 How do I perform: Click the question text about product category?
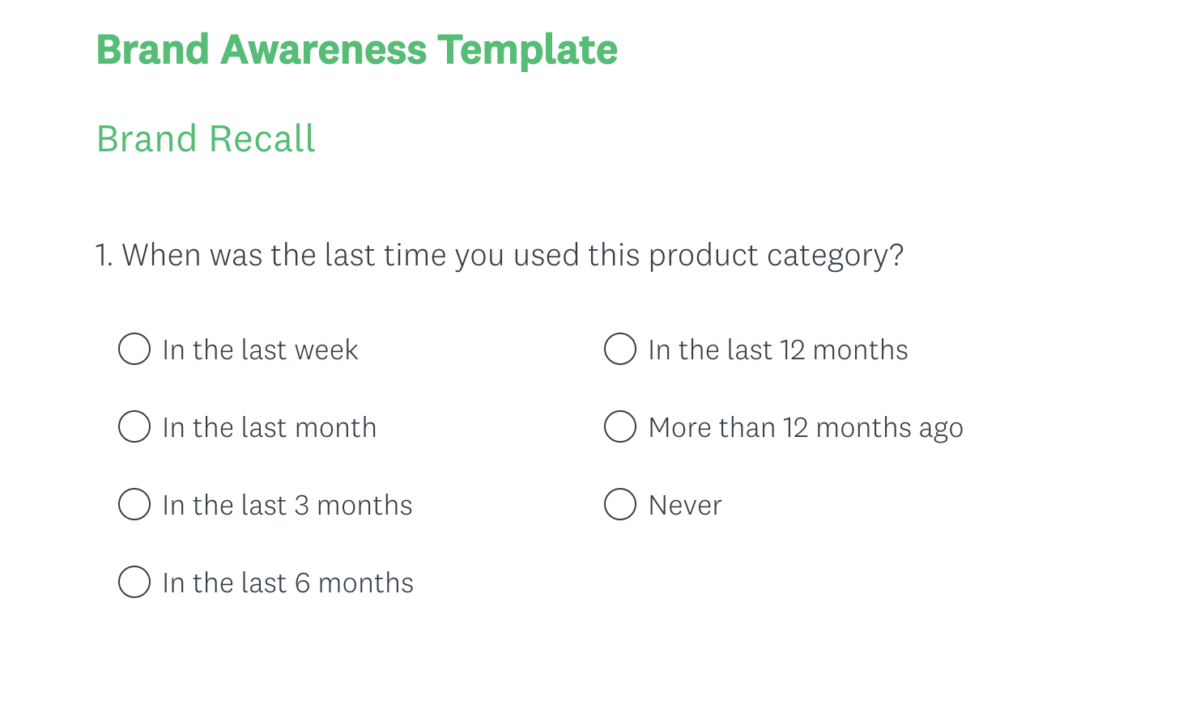click(513, 256)
